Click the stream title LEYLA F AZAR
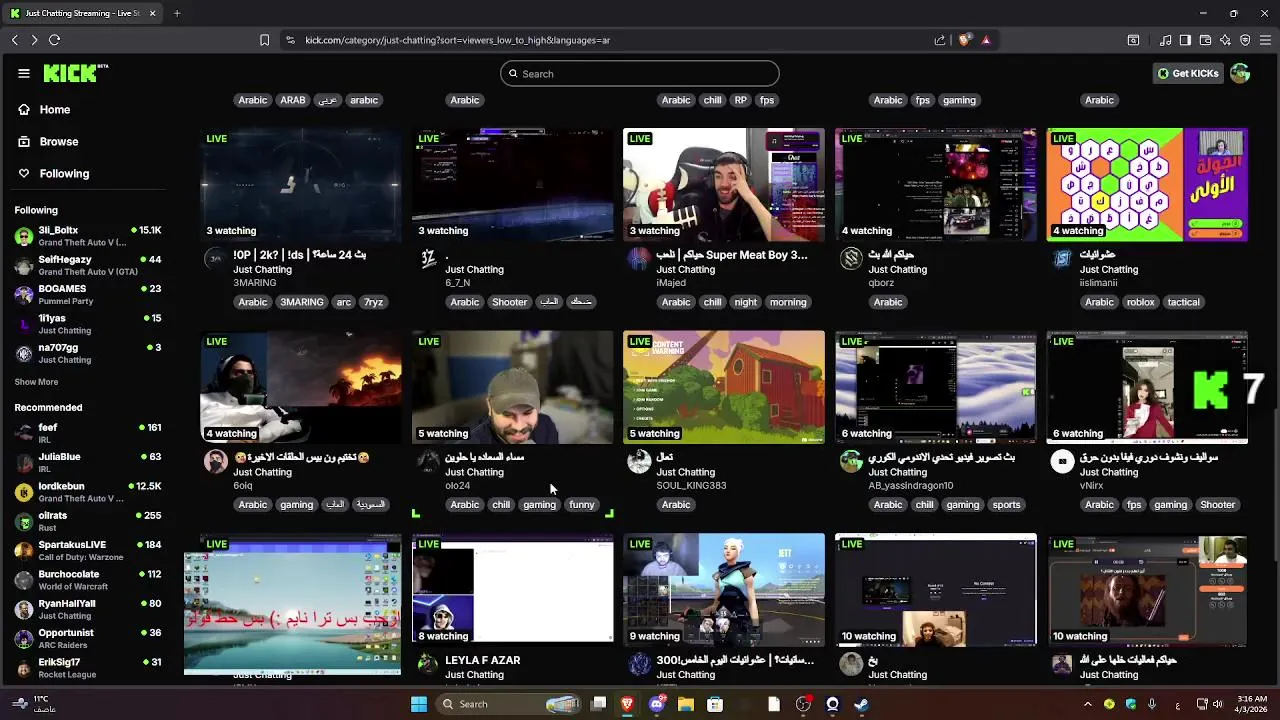Image resolution: width=1280 pixels, height=720 pixels. coord(483,660)
